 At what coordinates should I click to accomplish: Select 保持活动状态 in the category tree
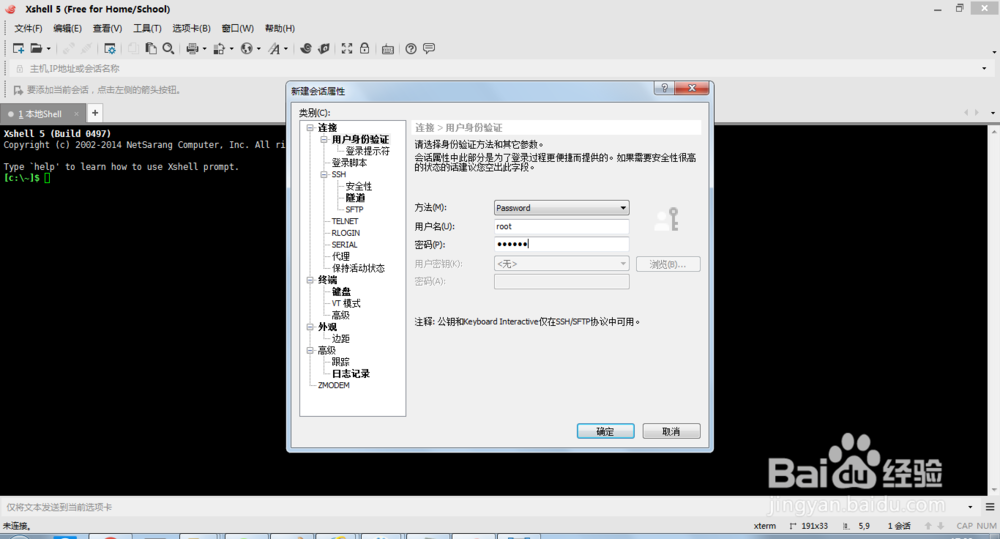[358, 268]
